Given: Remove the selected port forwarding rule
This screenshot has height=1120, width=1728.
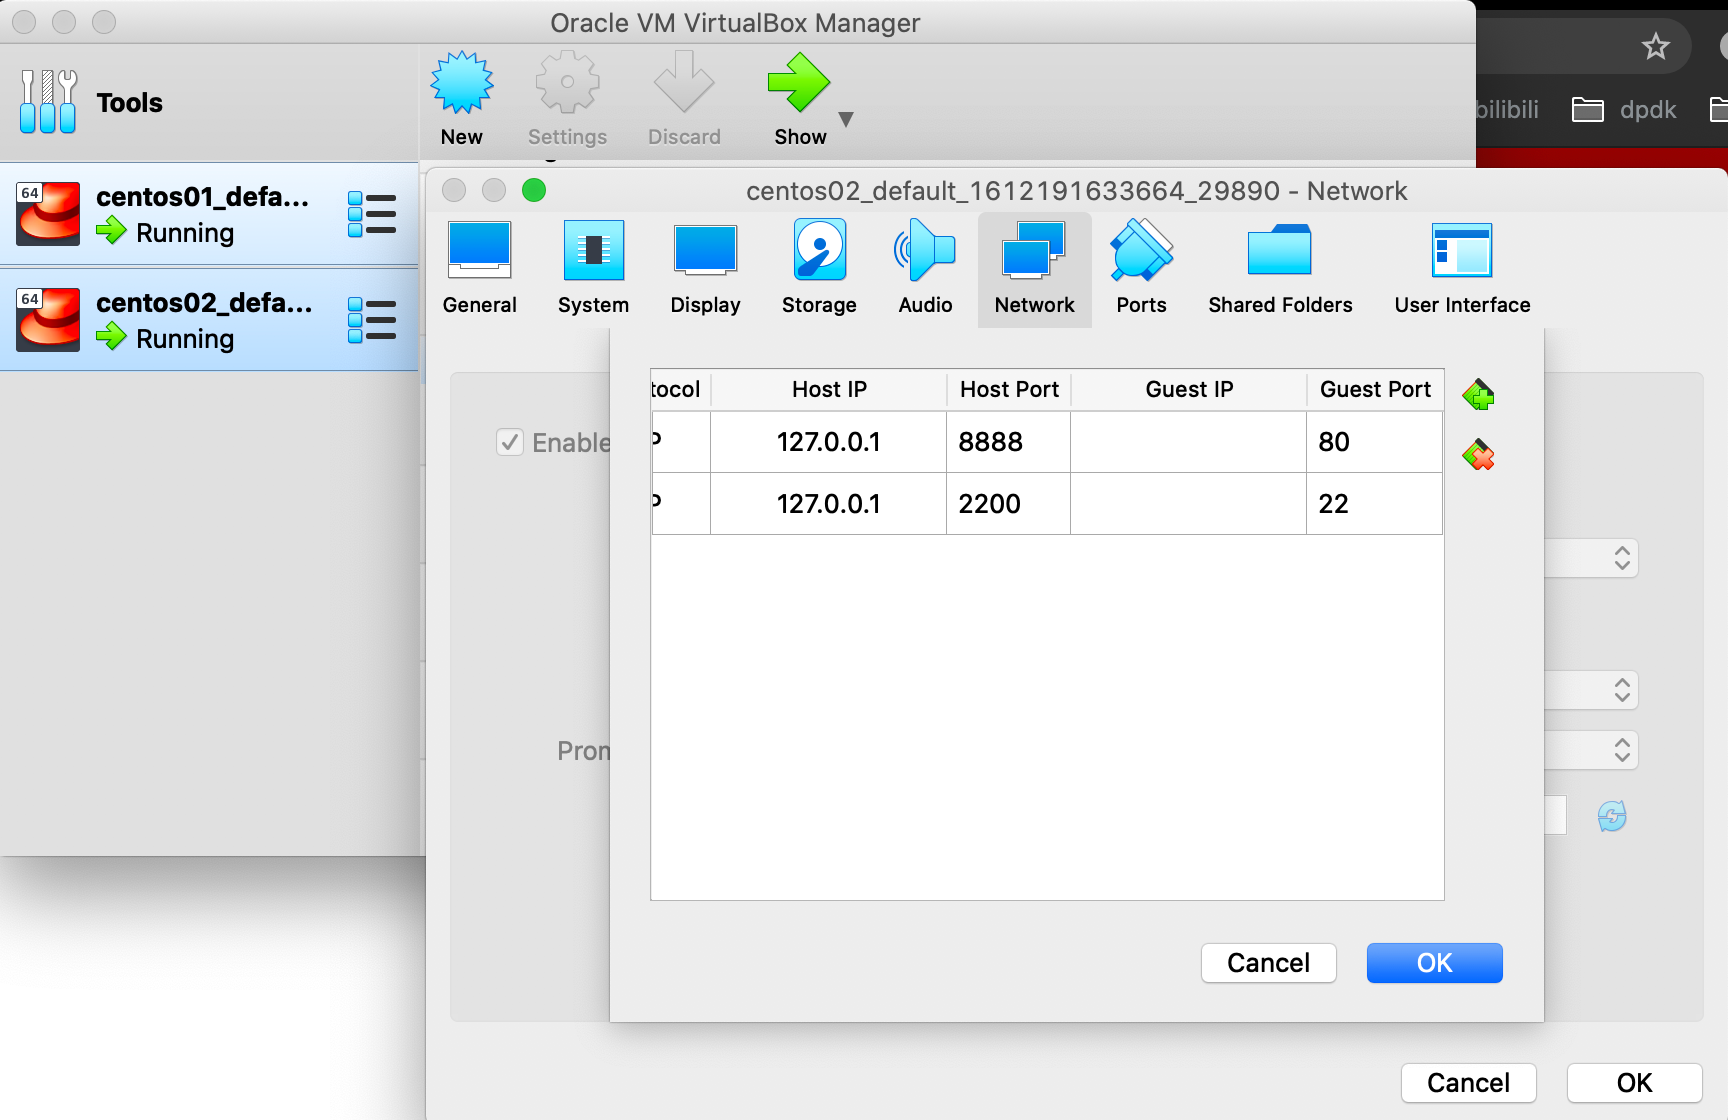Looking at the screenshot, I should [1479, 456].
